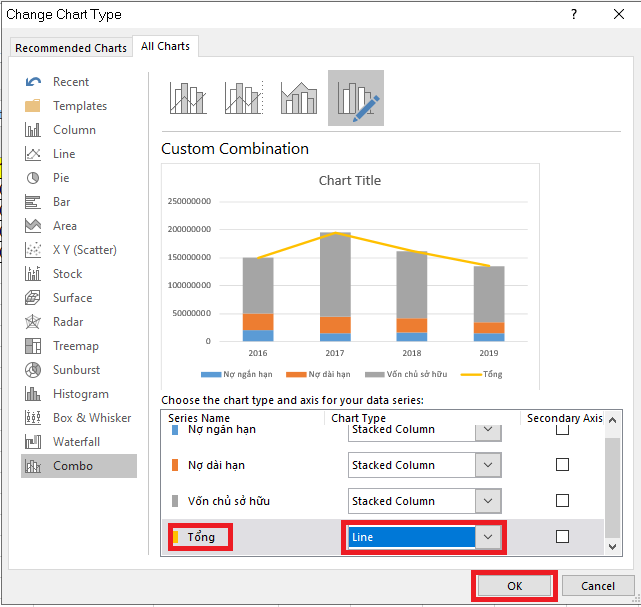Select Treemap chart category
The width and height of the screenshot is (641, 607).
(x=75, y=346)
